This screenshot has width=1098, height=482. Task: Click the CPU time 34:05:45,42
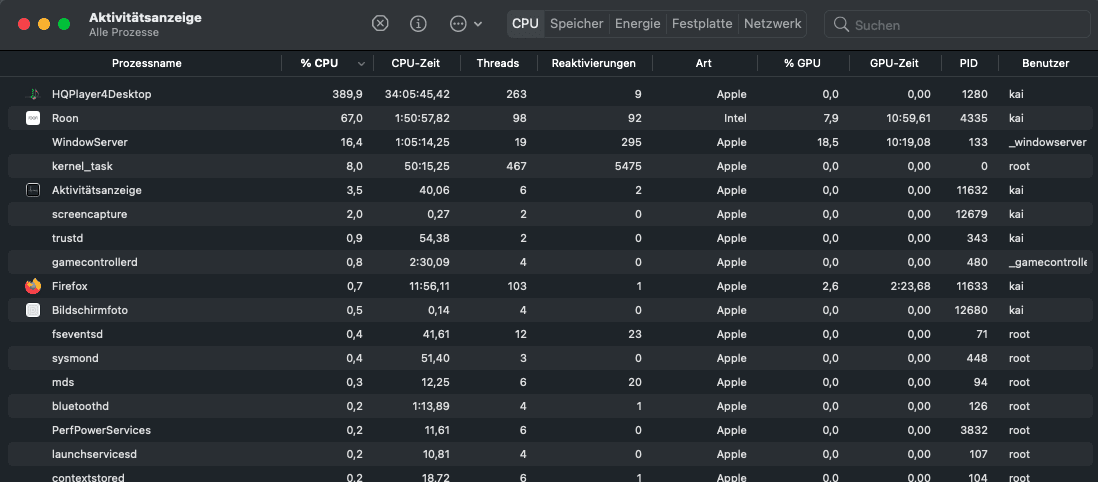[x=417, y=94]
